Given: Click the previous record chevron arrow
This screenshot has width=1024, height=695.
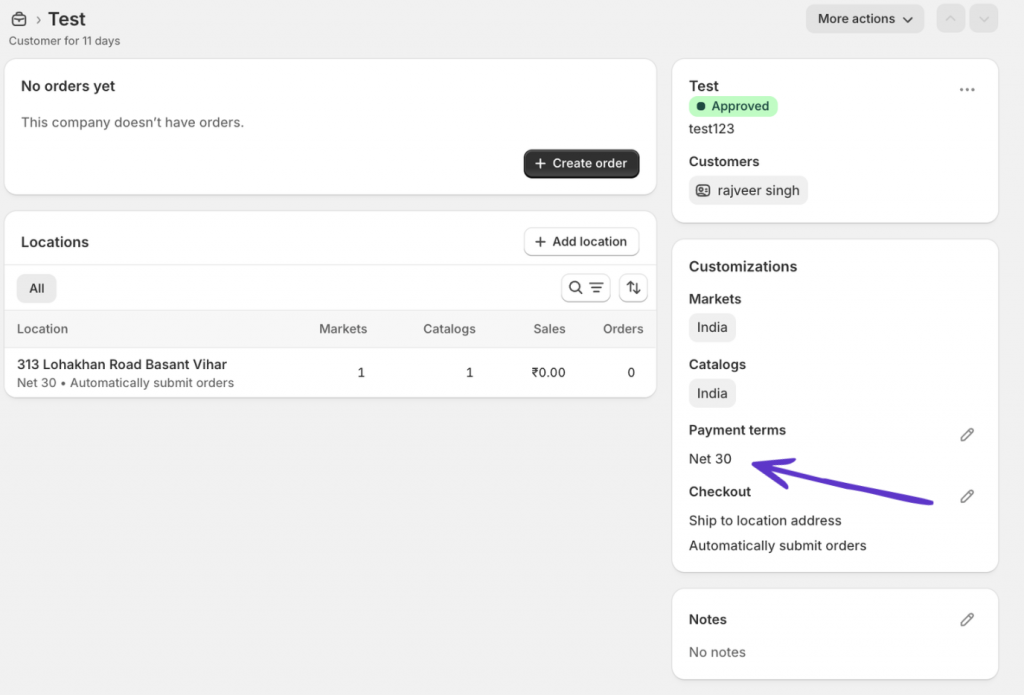Looking at the screenshot, I should point(949,18).
